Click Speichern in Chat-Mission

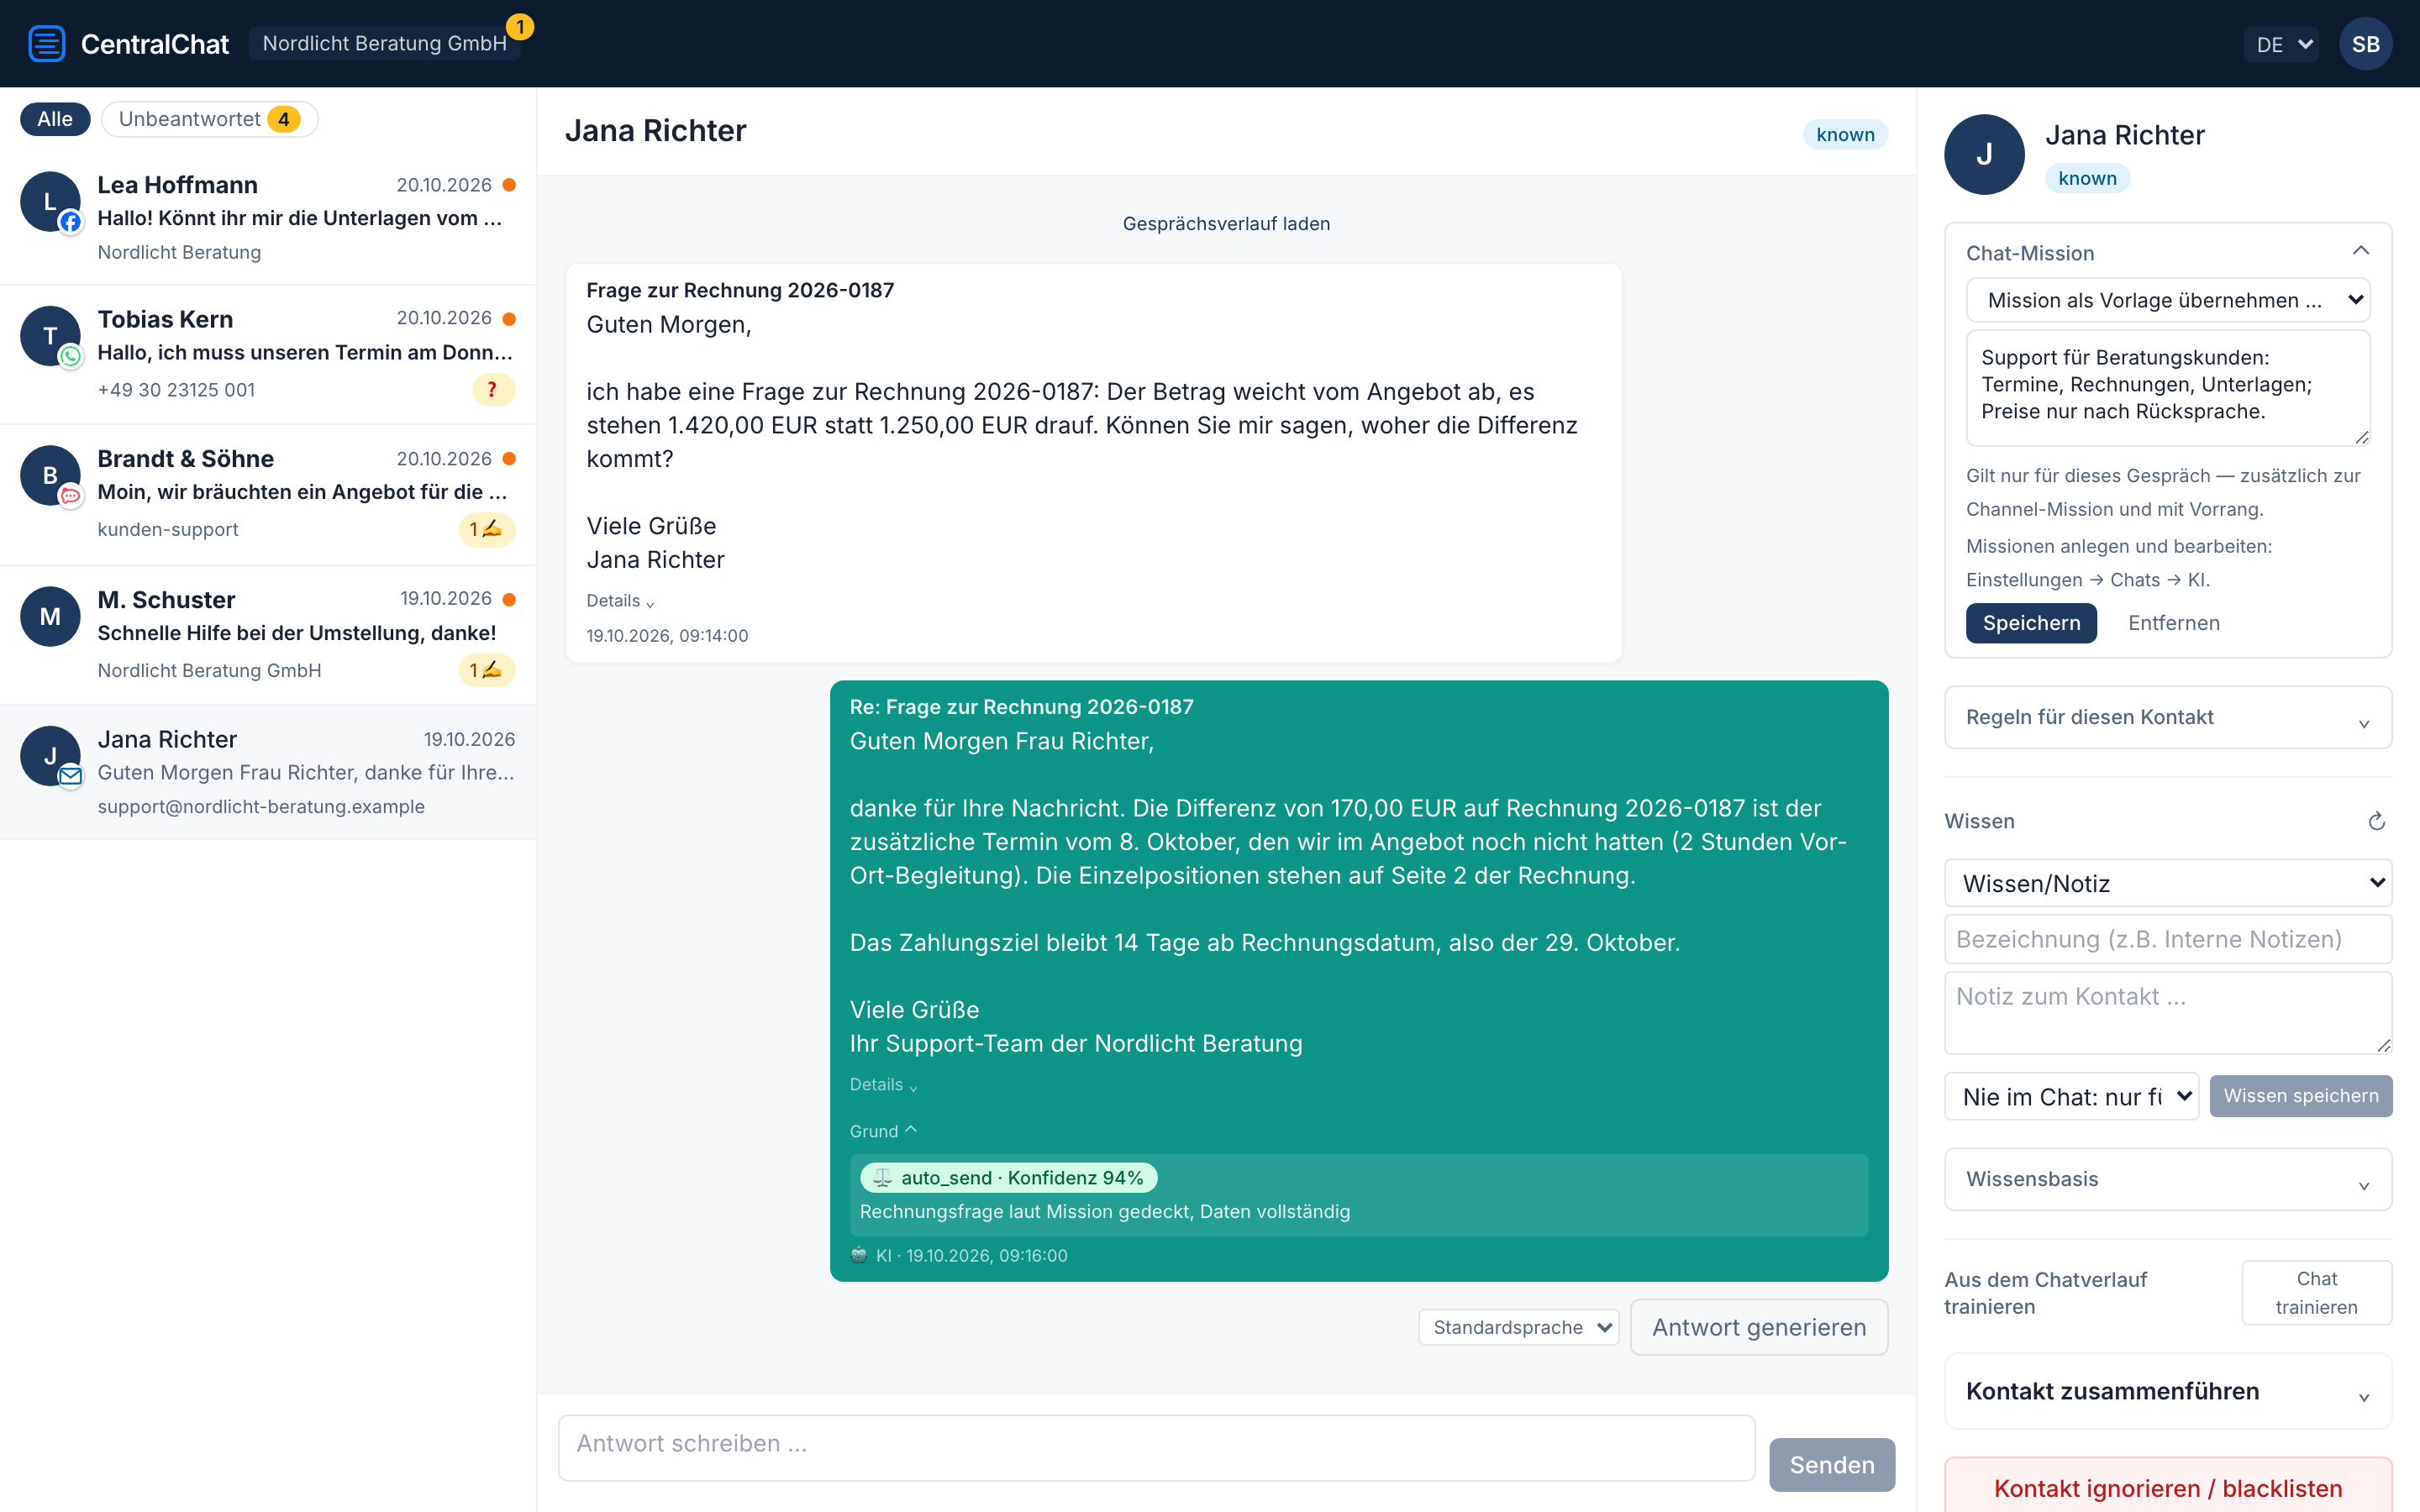click(2031, 623)
